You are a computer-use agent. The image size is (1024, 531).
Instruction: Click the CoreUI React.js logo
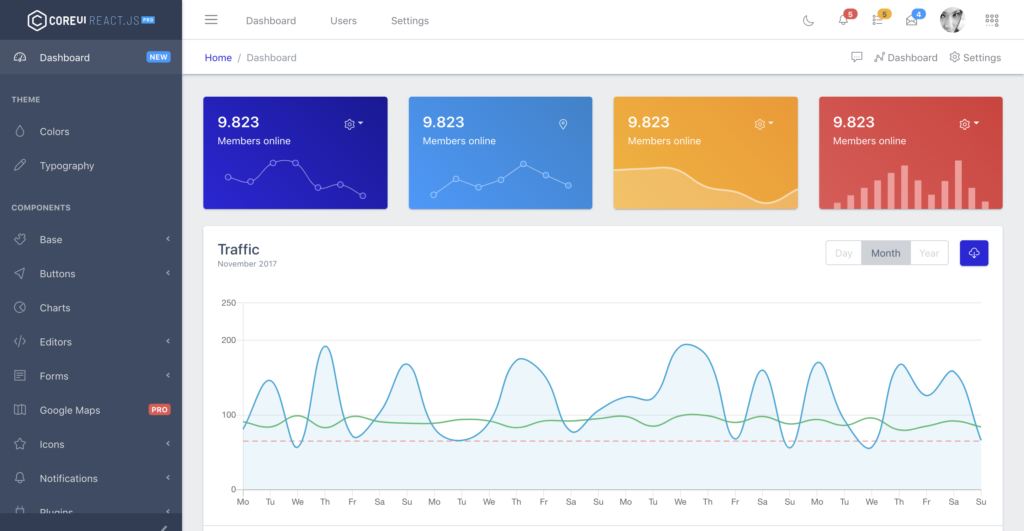pyautogui.click(x=91, y=20)
